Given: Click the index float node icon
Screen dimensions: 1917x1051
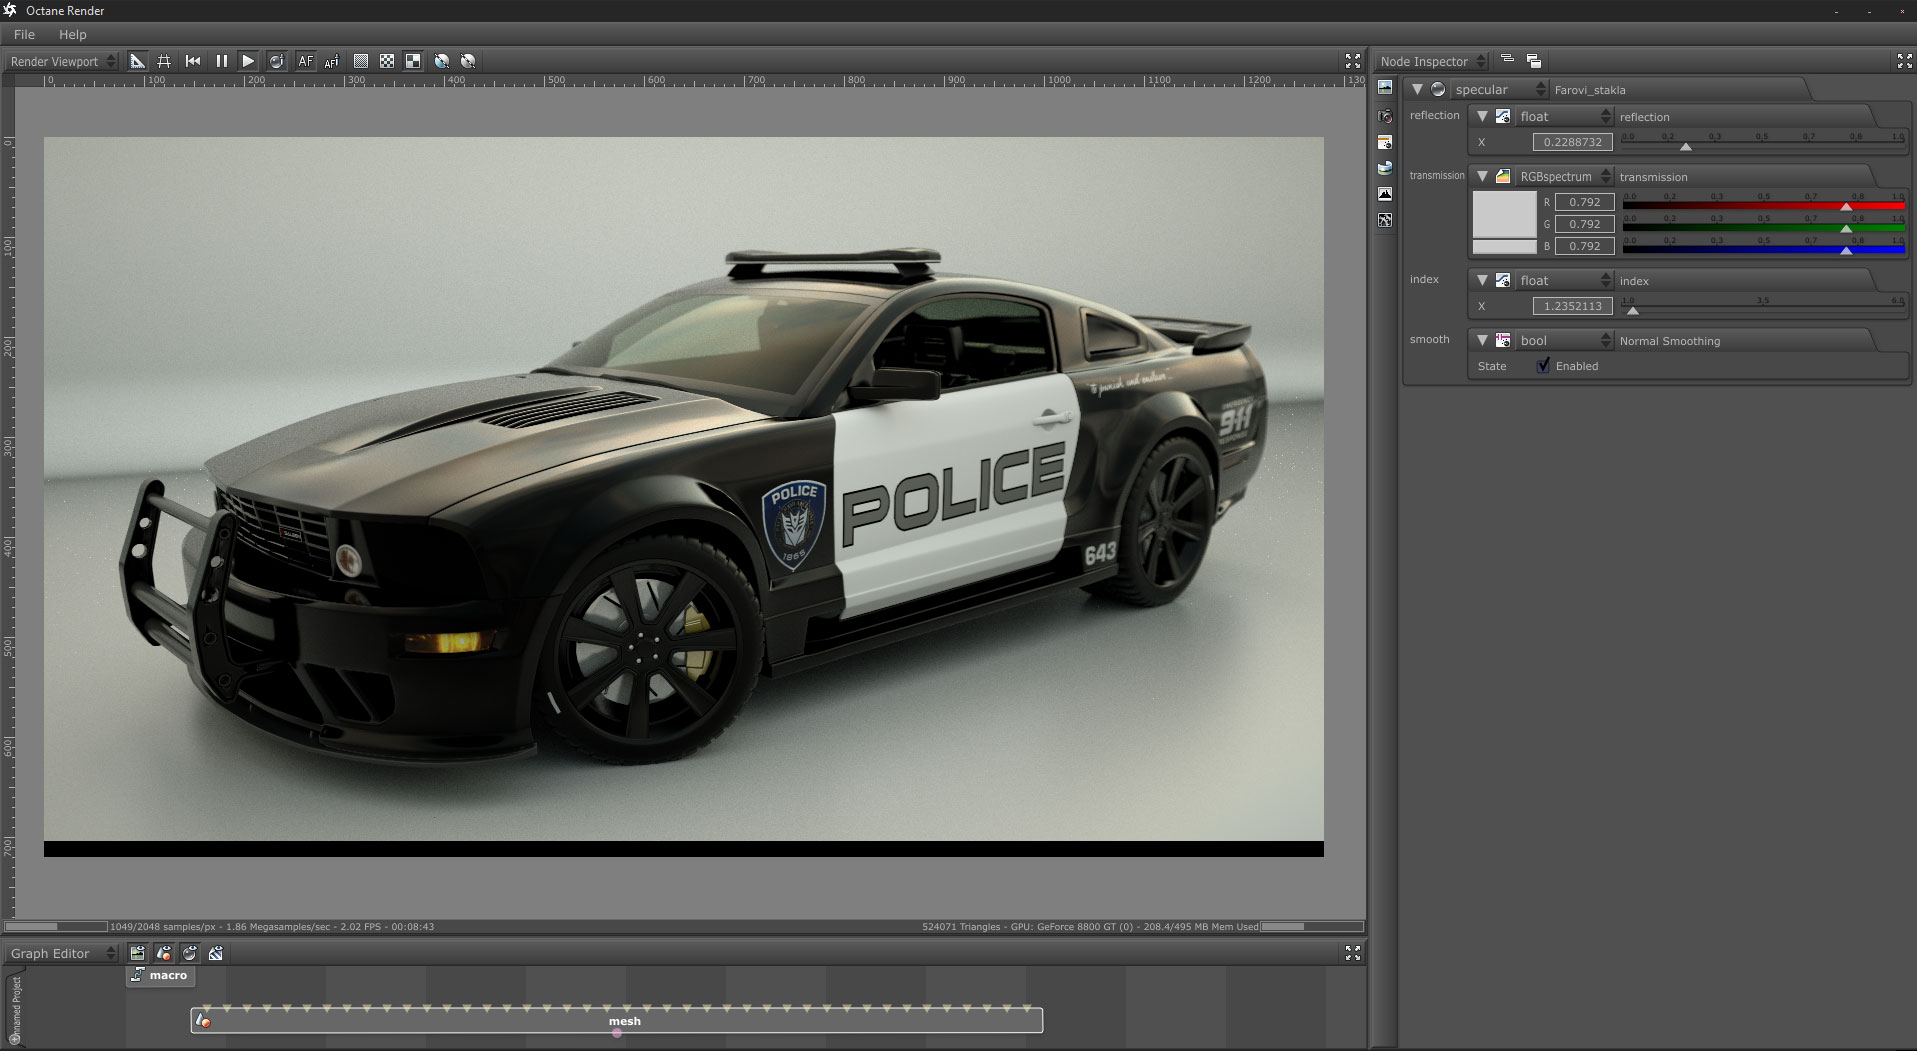Looking at the screenshot, I should point(1502,280).
